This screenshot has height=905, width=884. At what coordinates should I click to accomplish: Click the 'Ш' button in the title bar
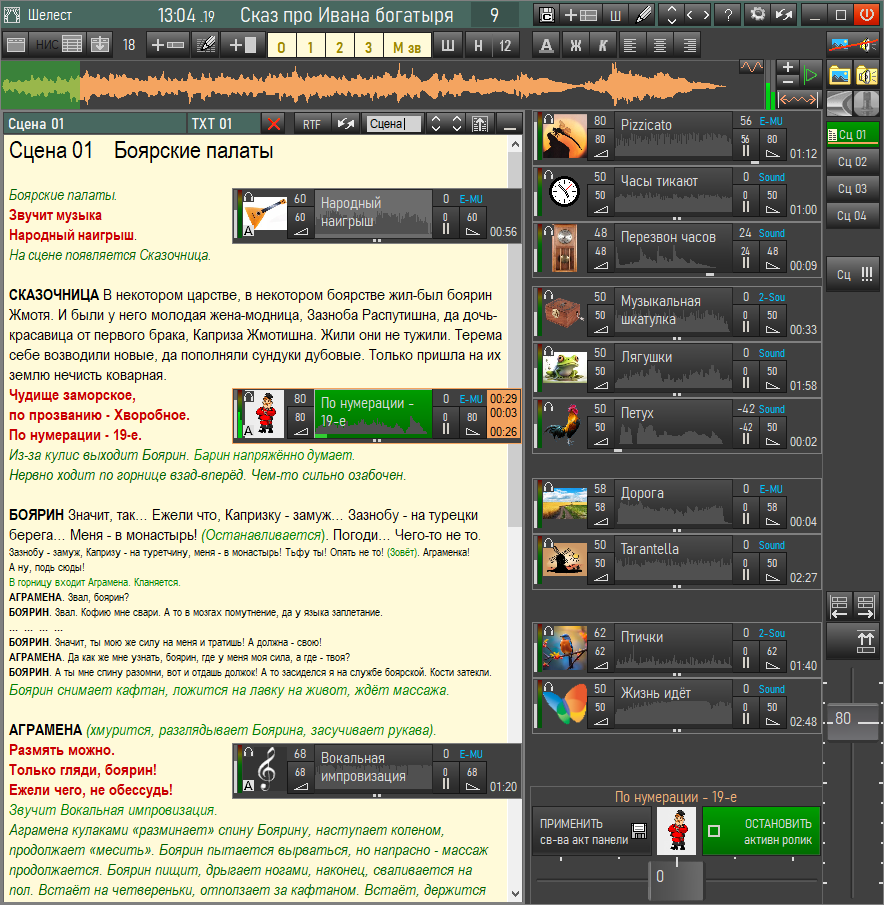pos(616,14)
